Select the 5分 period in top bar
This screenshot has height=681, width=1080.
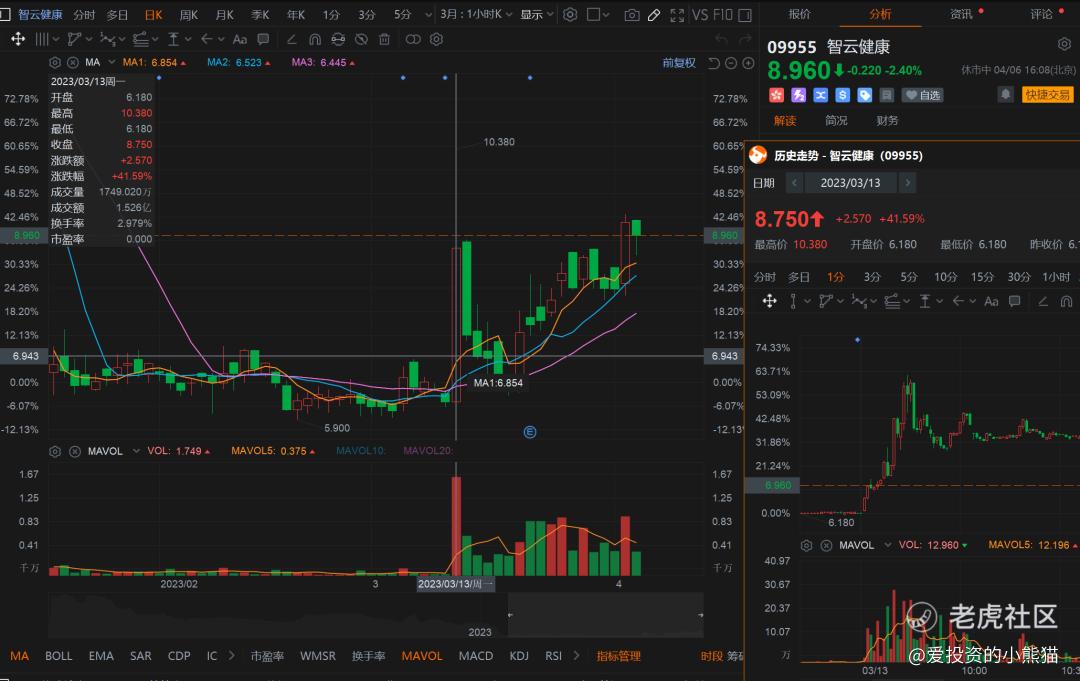402,14
